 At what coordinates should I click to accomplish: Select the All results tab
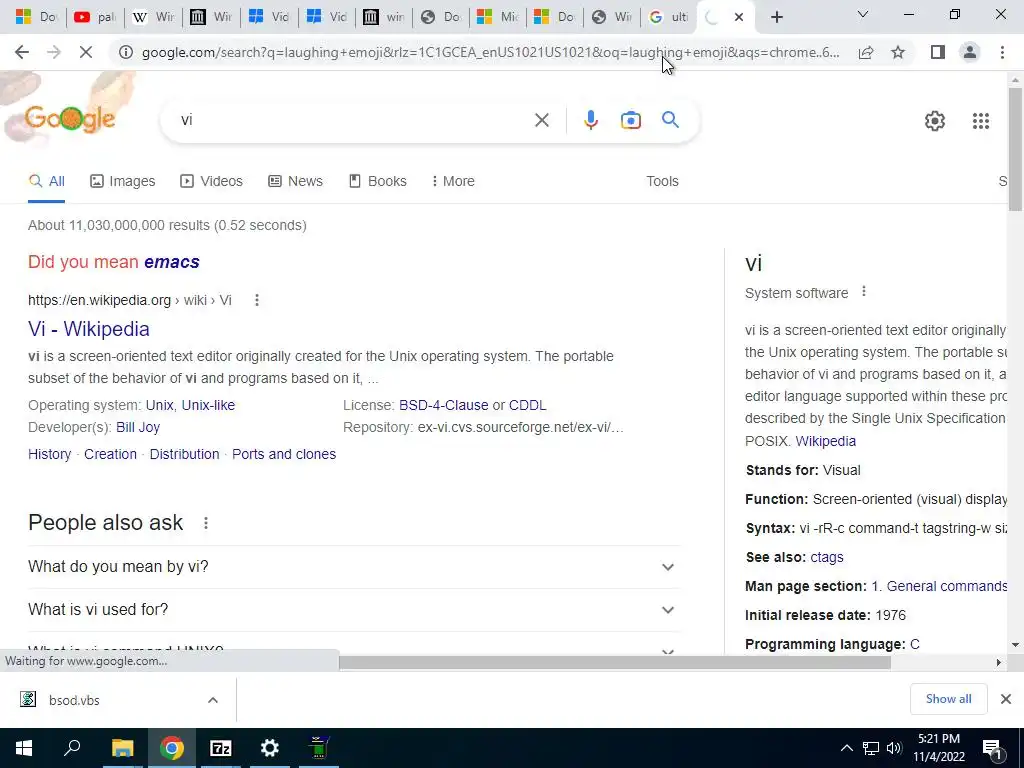pyautogui.click(x=46, y=182)
